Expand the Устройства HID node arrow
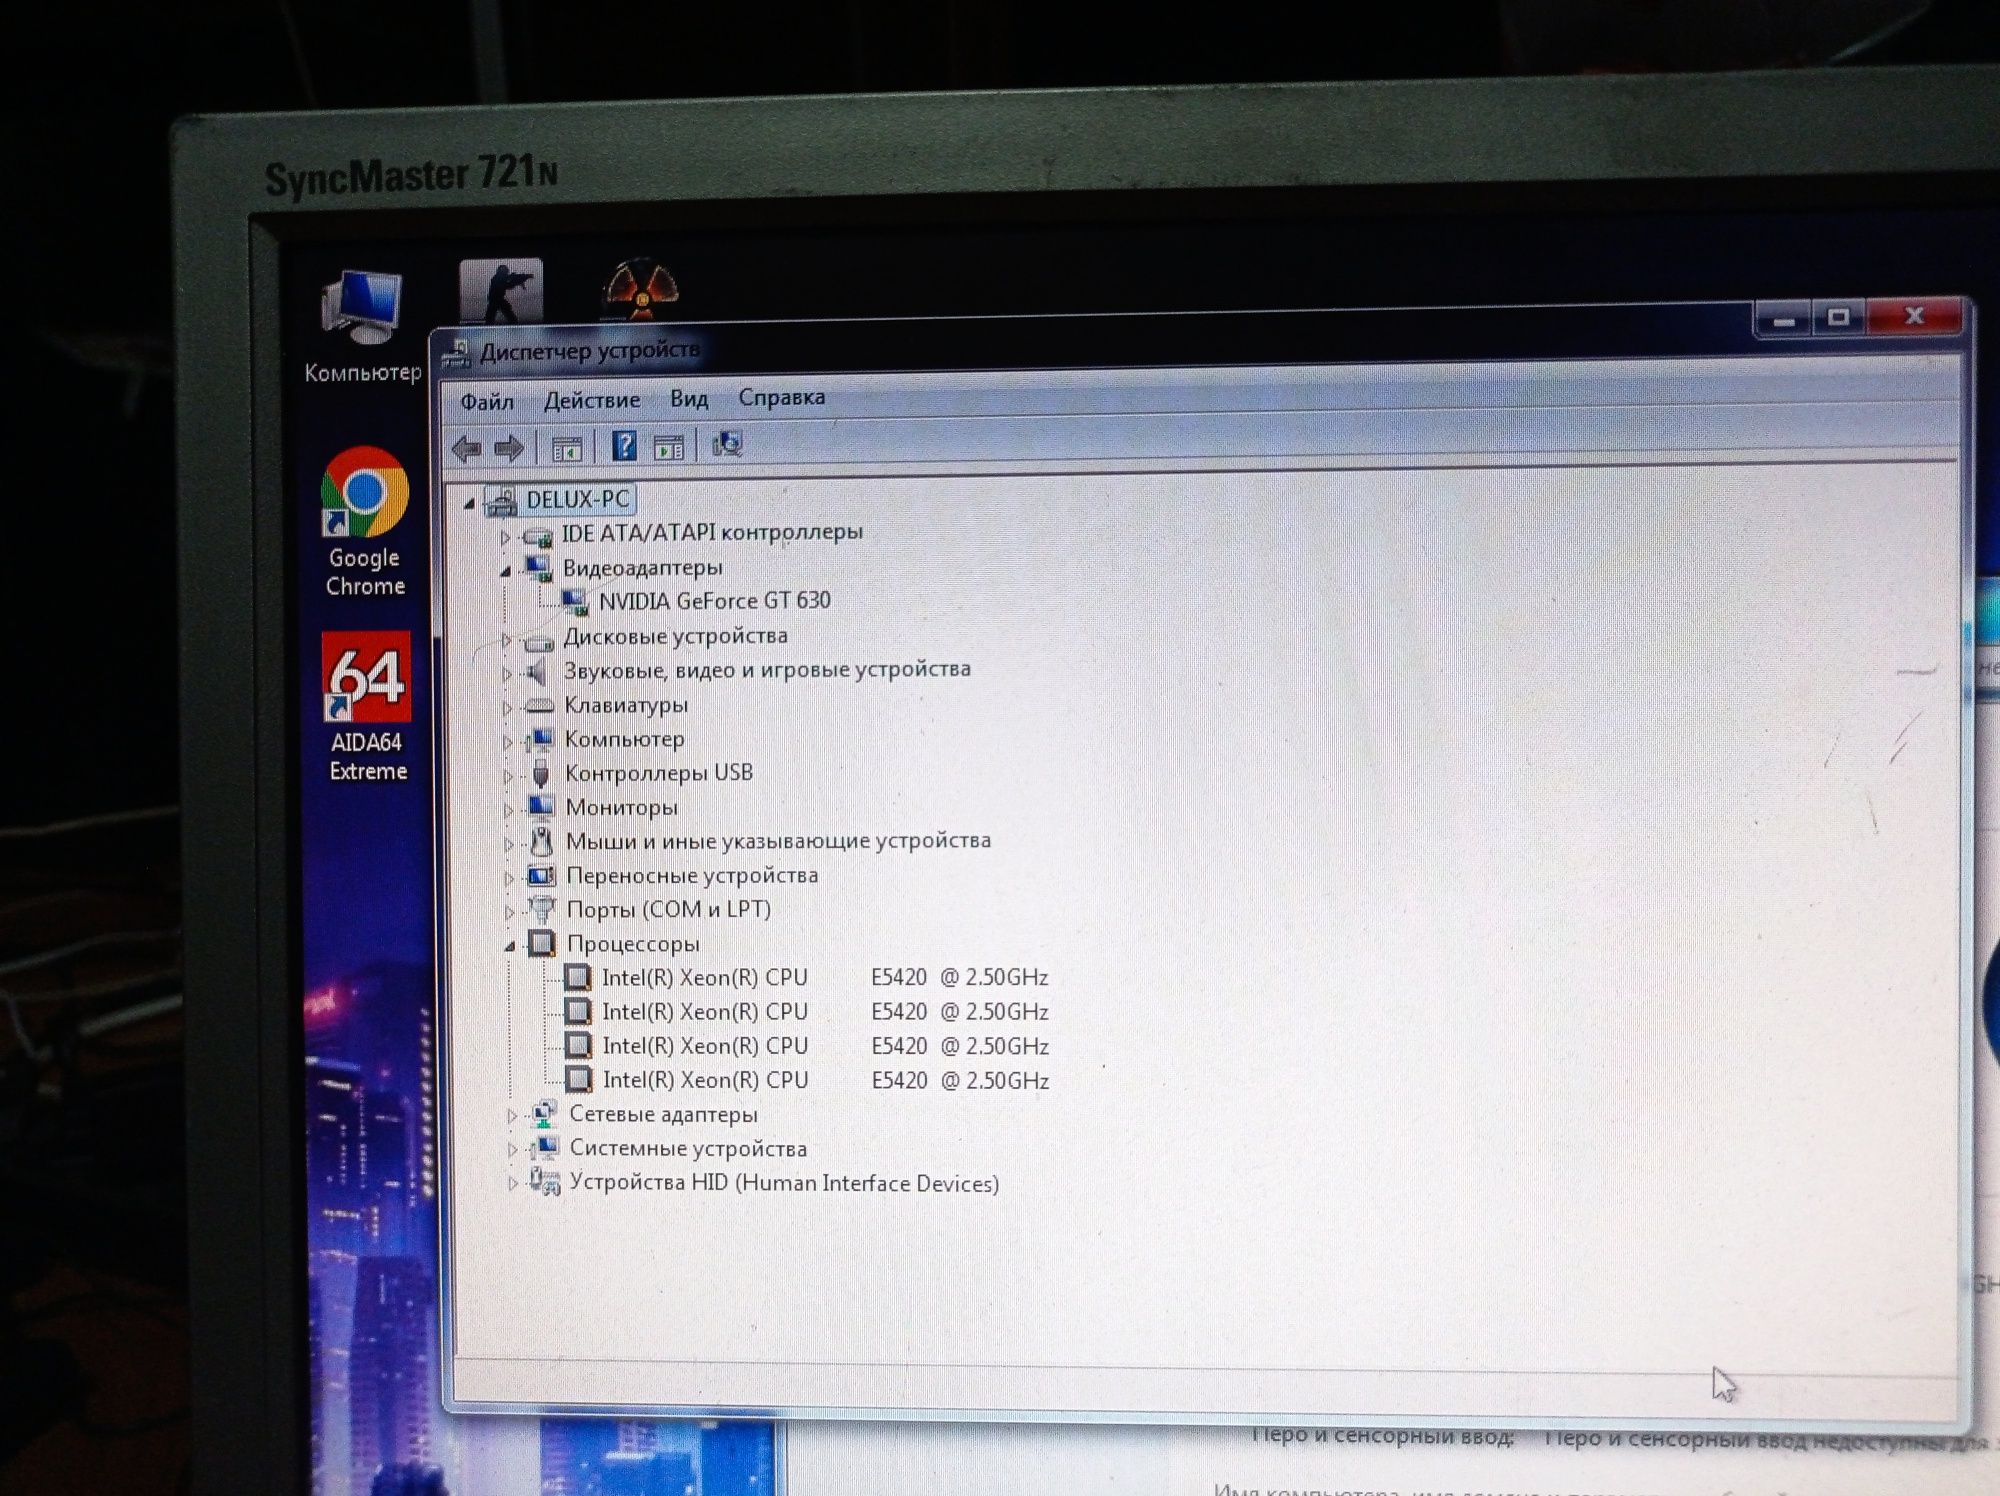Viewport: 2000px width, 1496px height. pos(512,1183)
